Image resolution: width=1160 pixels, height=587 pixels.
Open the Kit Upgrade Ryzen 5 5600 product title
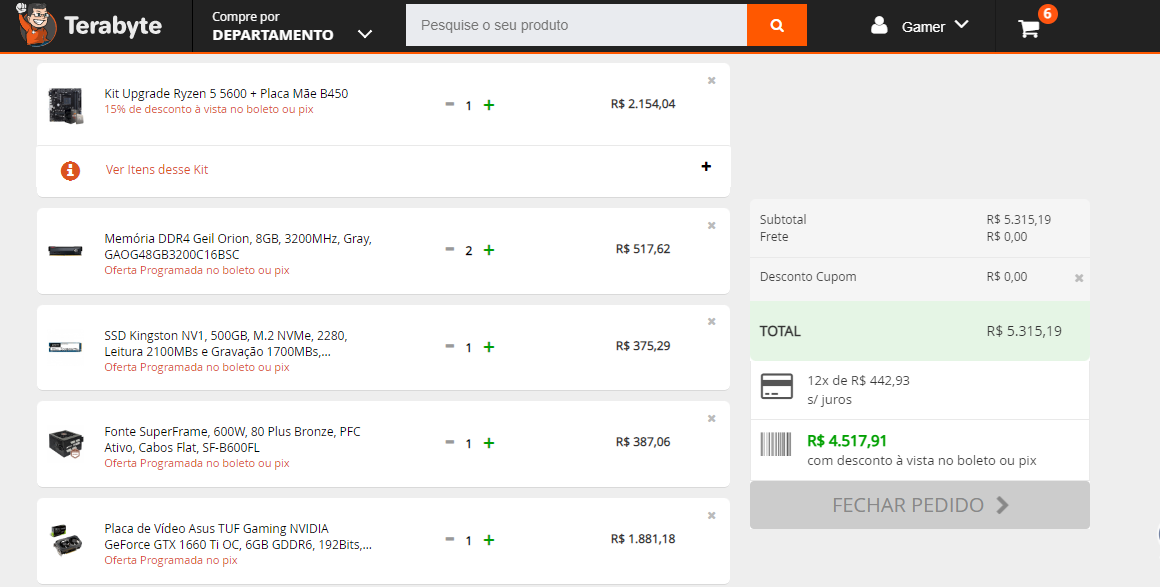[226, 93]
